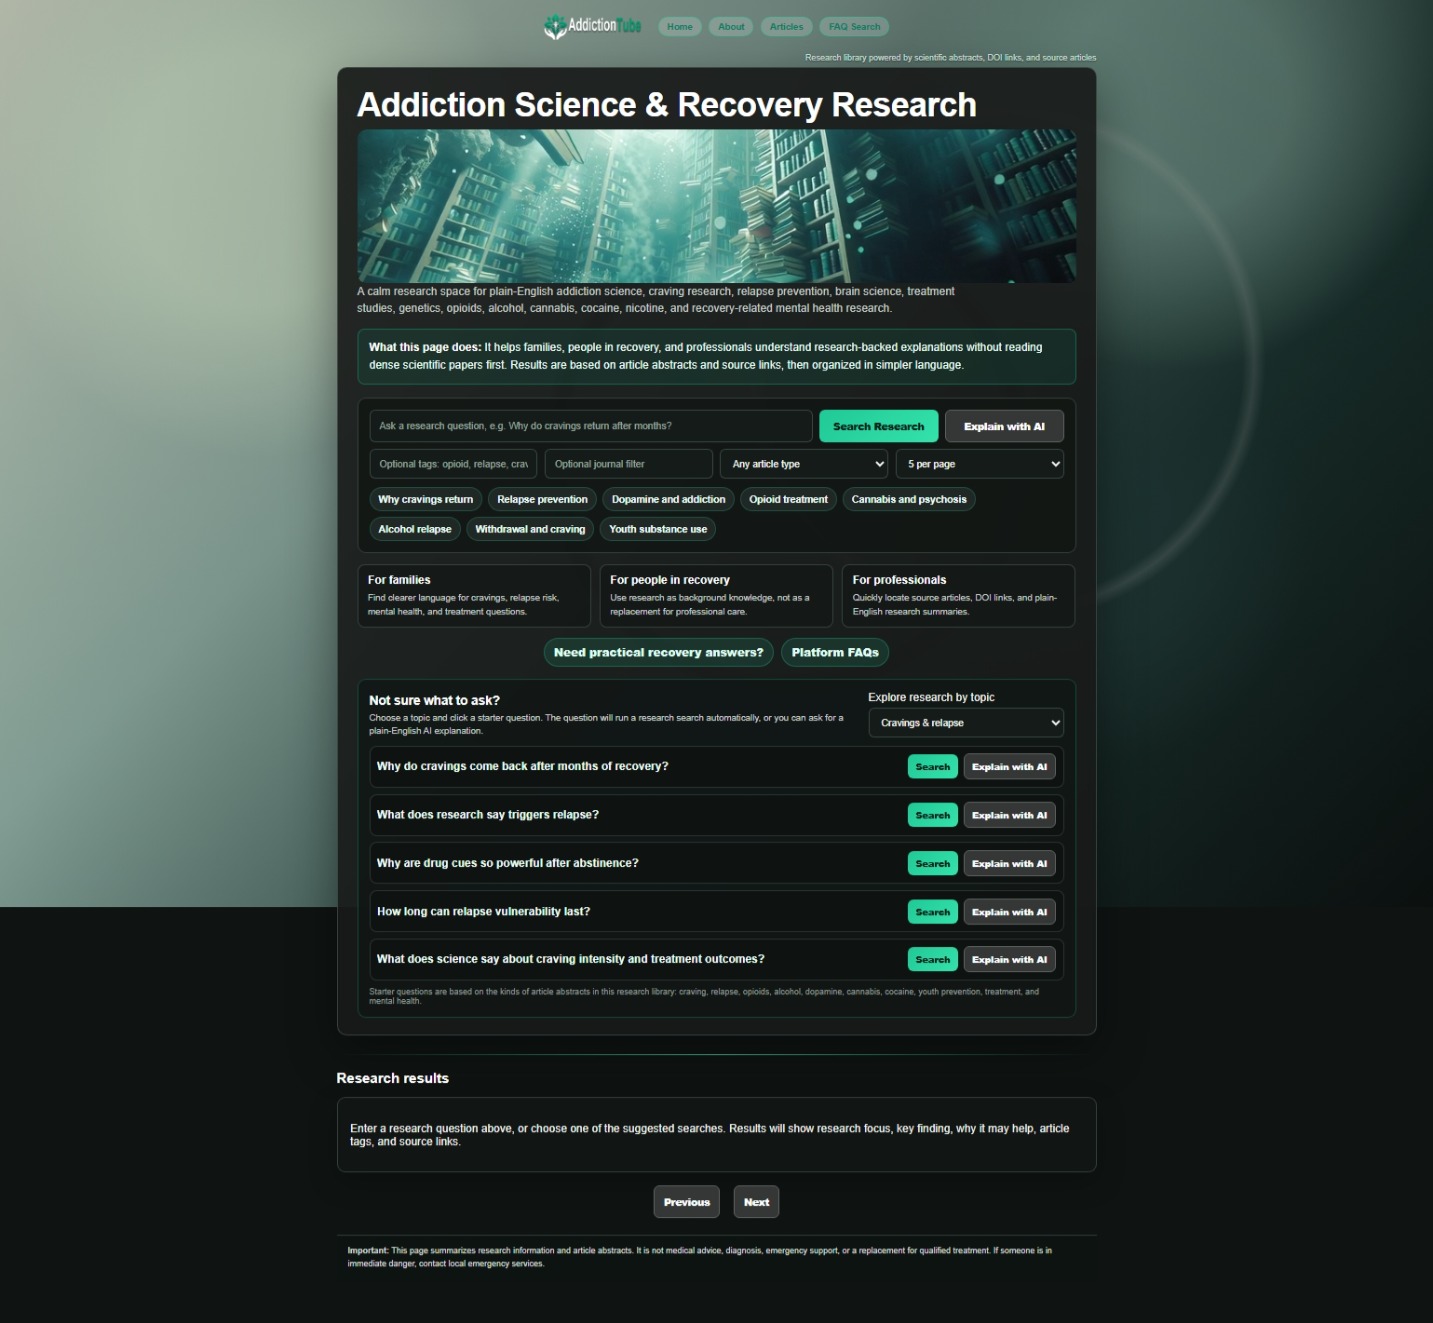Click the 'Explore research by topic' label

[931, 697]
